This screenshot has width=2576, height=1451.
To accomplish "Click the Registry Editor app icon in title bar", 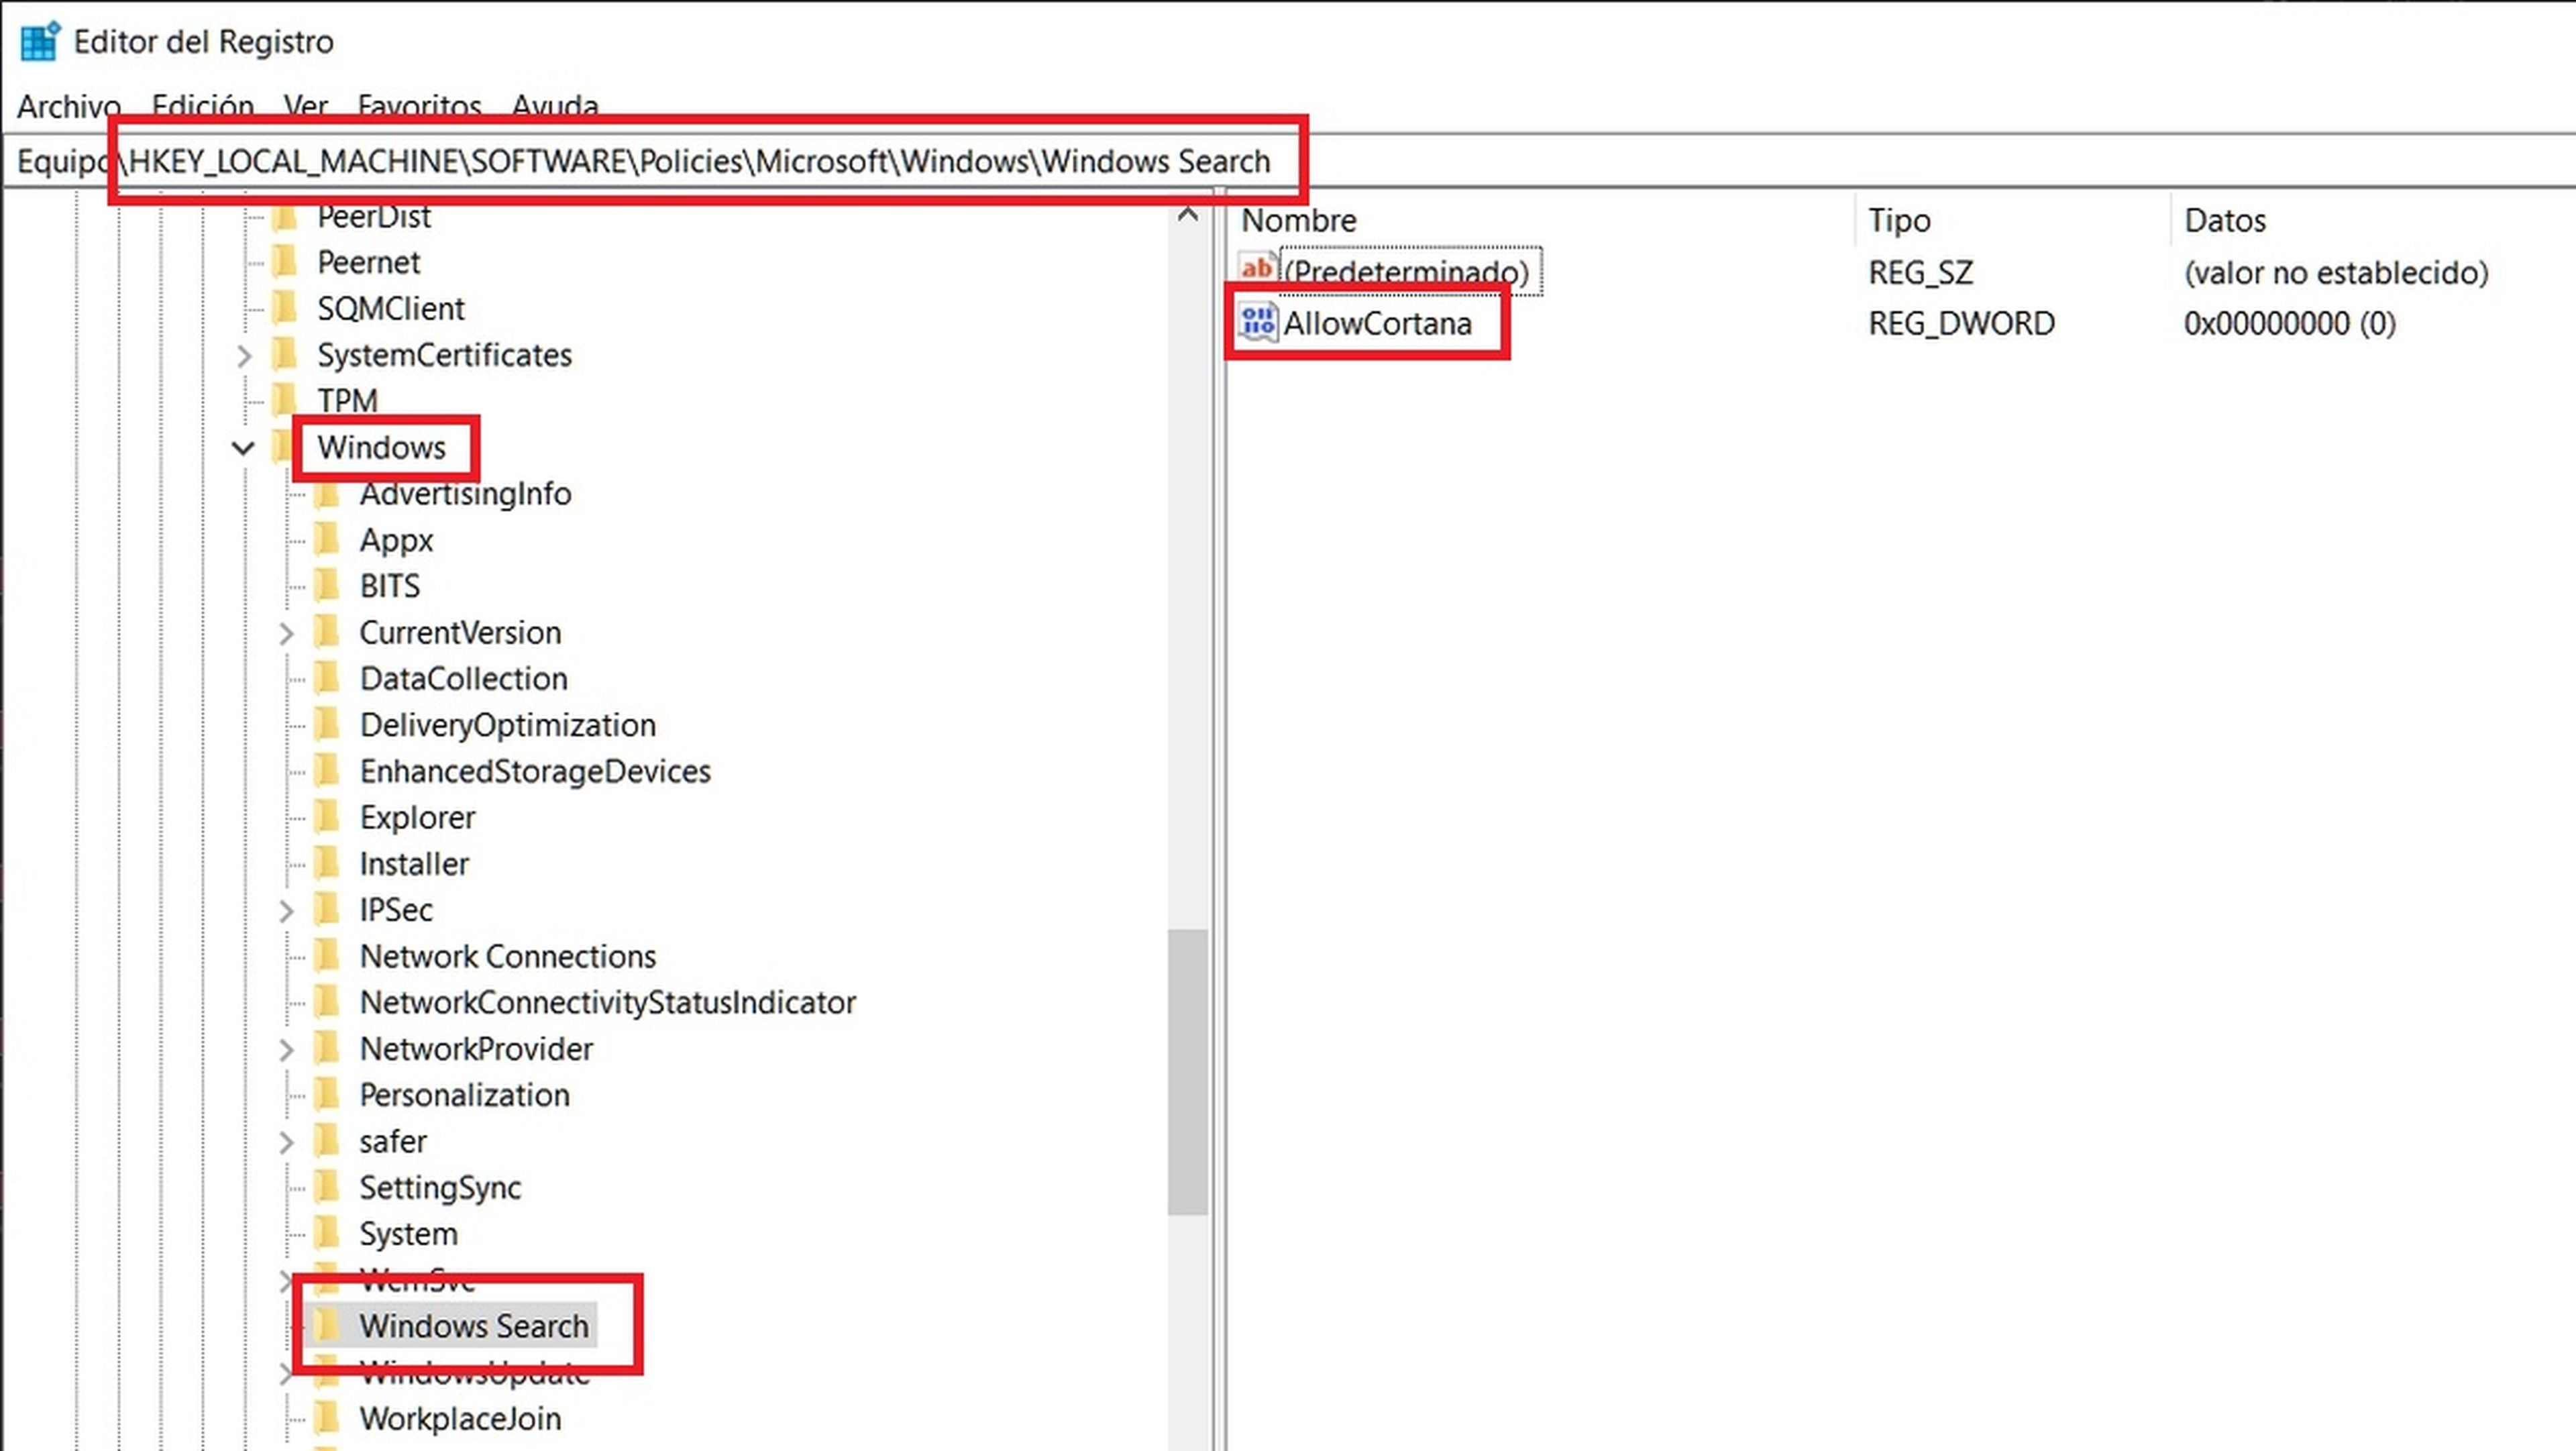I will click(x=40, y=42).
